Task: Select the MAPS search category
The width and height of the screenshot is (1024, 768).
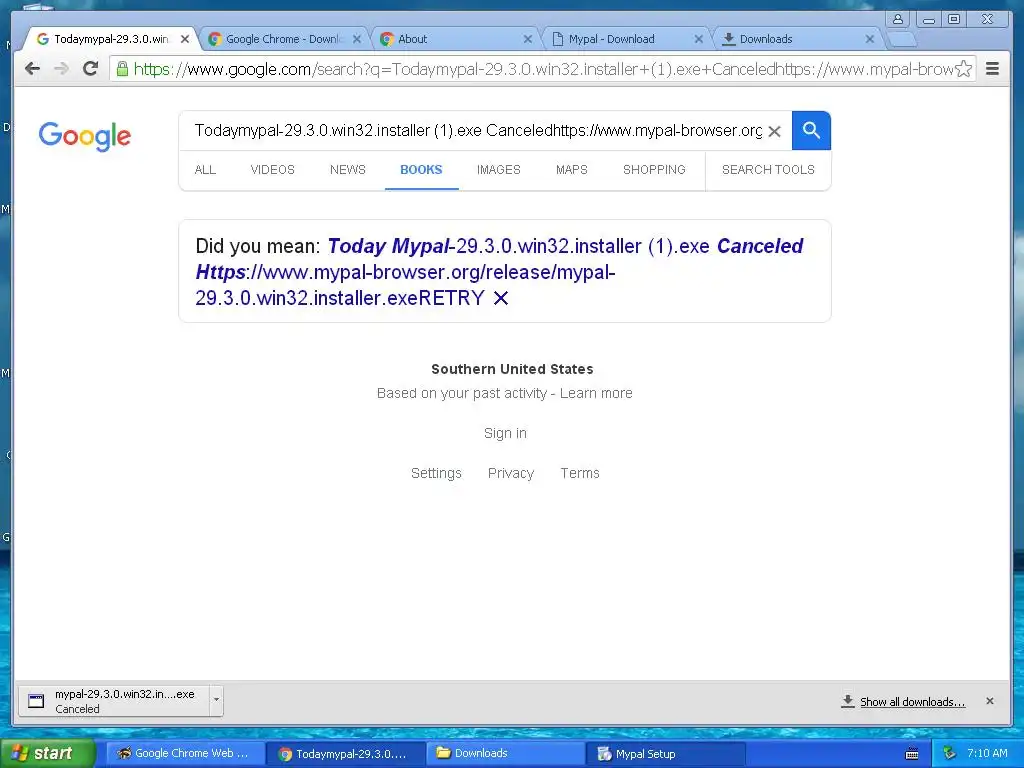Action: [x=572, y=170]
